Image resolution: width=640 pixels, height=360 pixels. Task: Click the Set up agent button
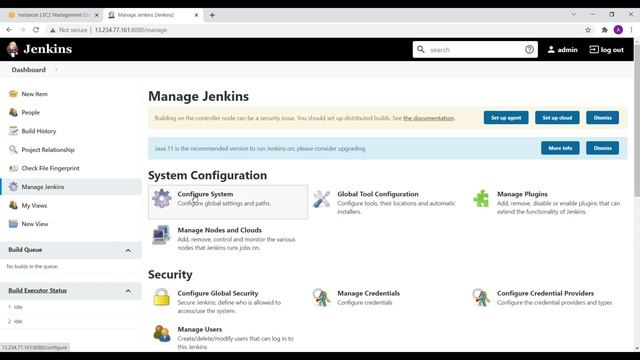click(x=506, y=118)
